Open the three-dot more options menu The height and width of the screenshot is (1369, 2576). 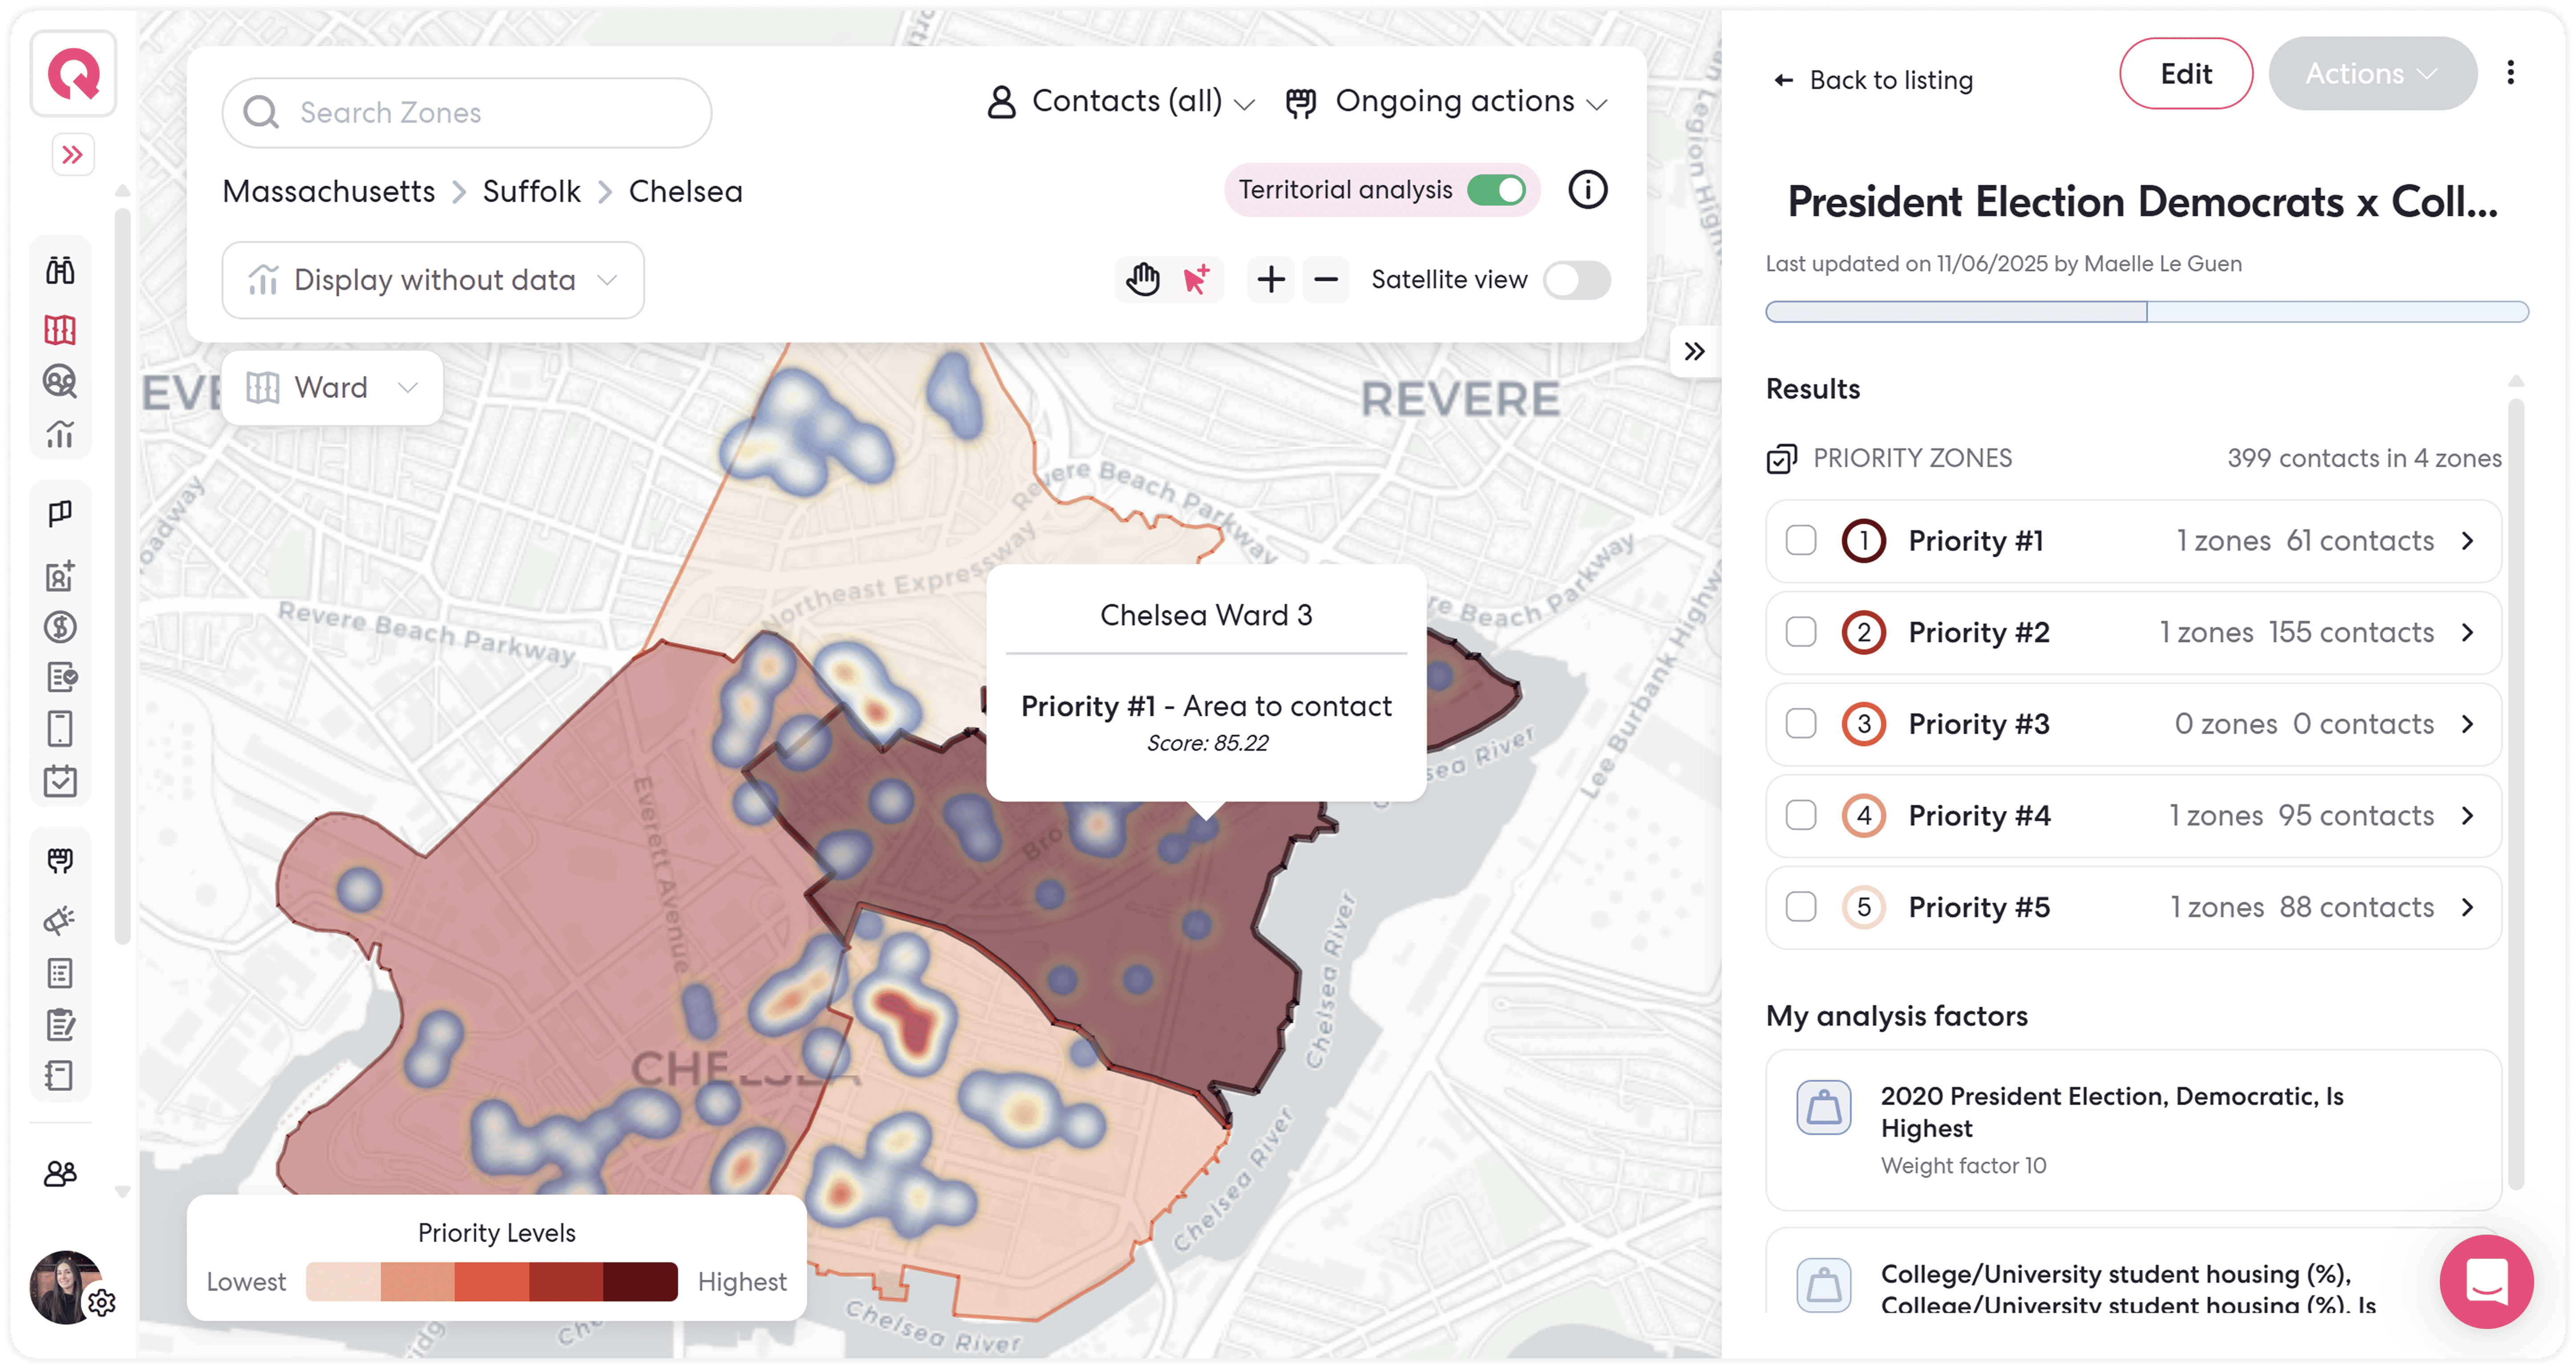click(x=2510, y=73)
